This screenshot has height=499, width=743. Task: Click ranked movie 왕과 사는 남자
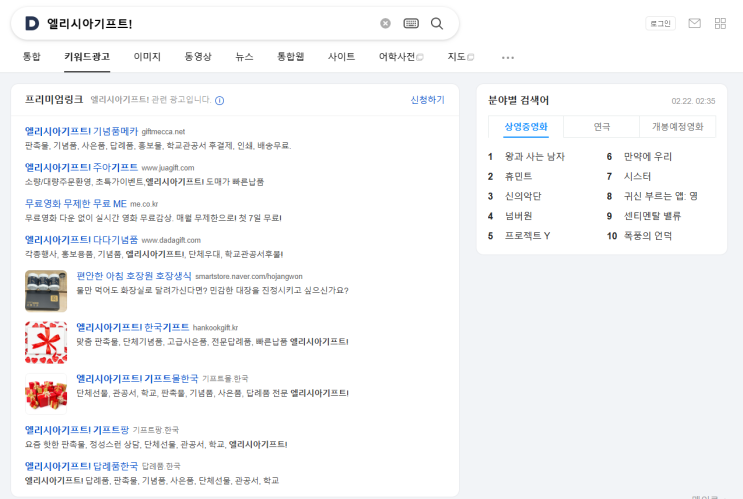535,157
